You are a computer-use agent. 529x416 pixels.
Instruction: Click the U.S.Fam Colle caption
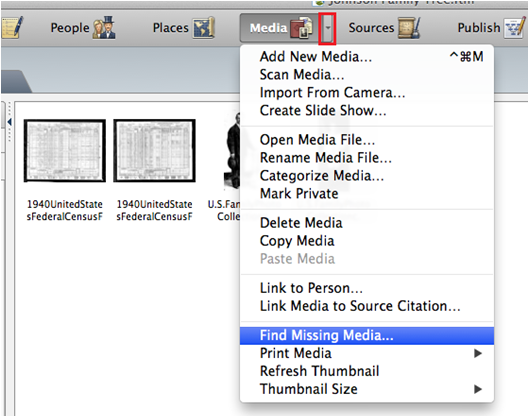tap(224, 210)
